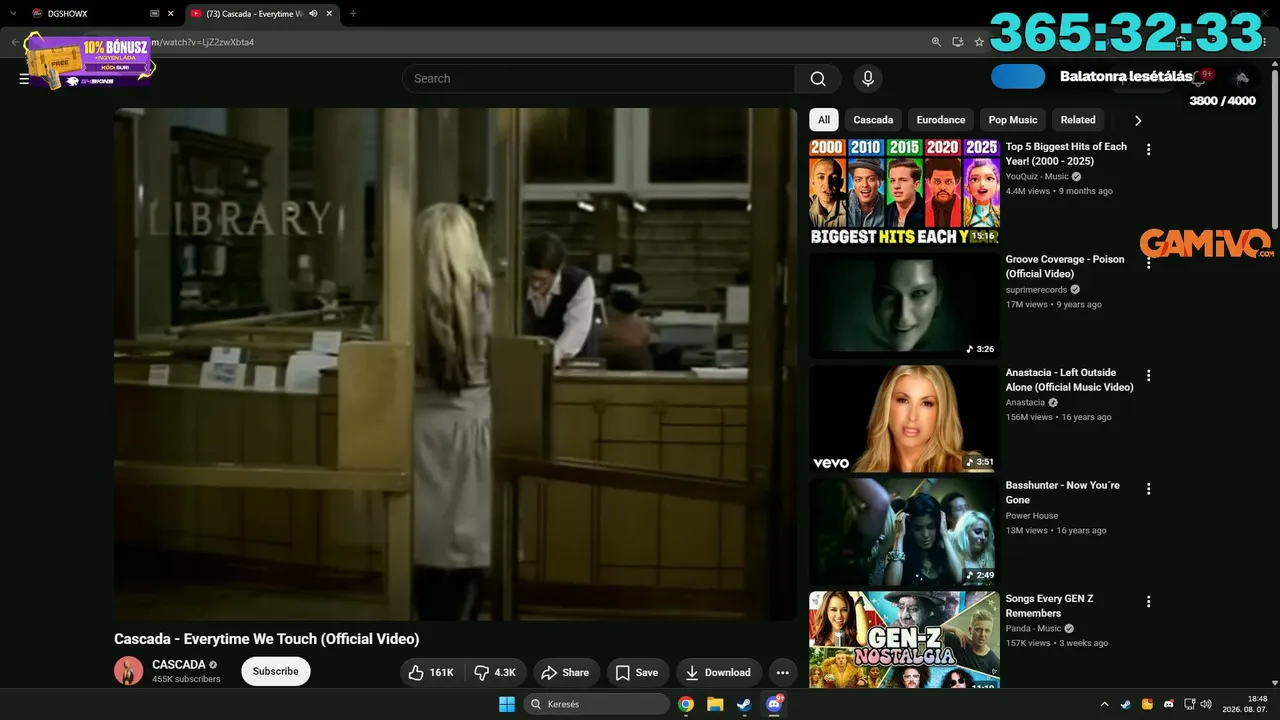Screen dimensions: 1280x720
Task: Open options menu for Anastacia Left Outside Alone
Action: pos(1149,376)
